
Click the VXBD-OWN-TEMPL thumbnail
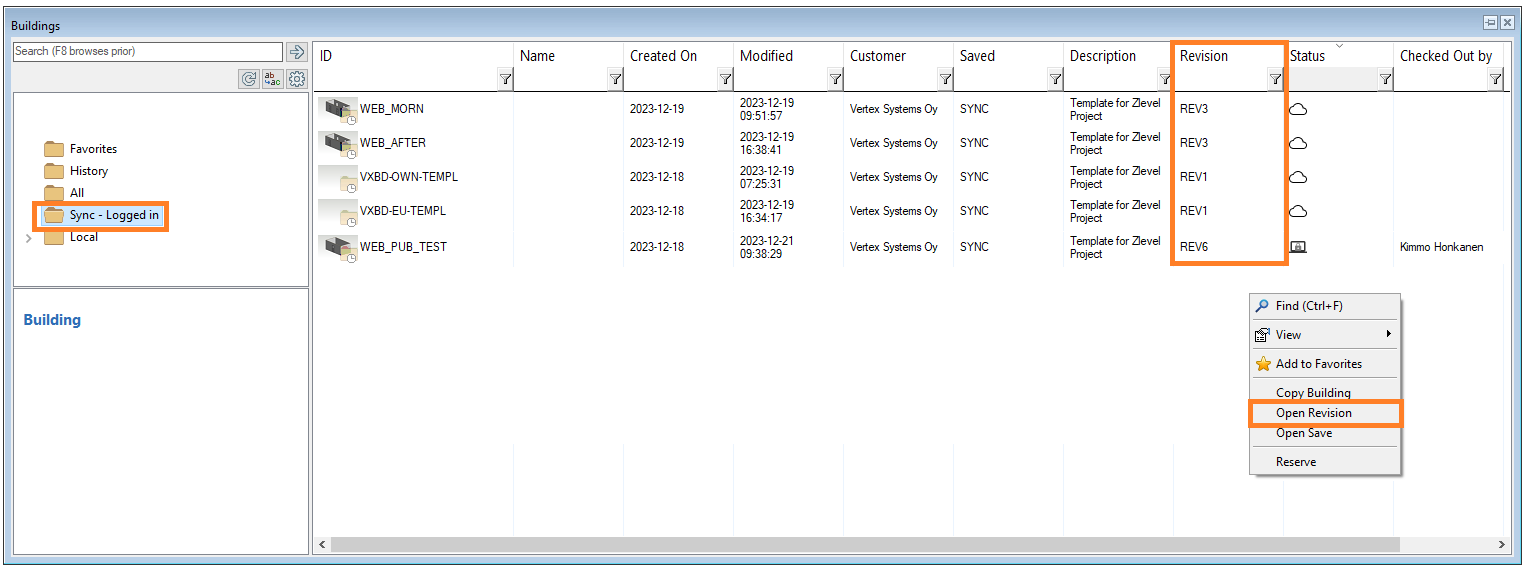click(338, 177)
